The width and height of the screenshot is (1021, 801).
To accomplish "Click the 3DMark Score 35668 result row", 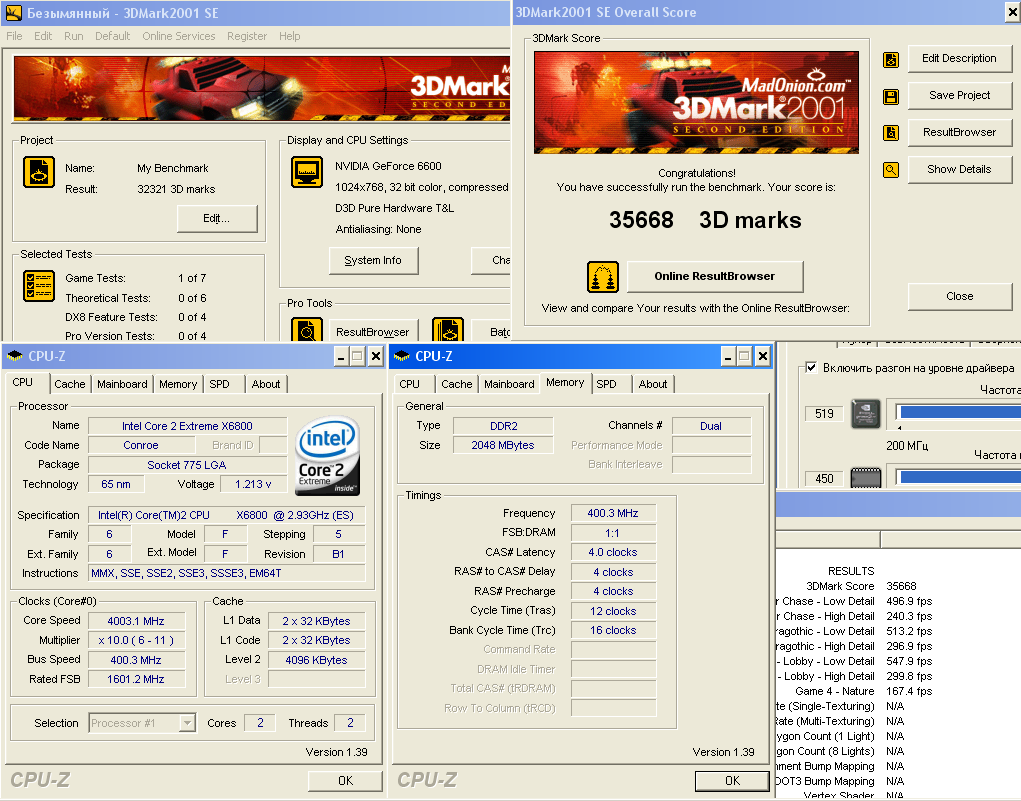I will pos(861,586).
